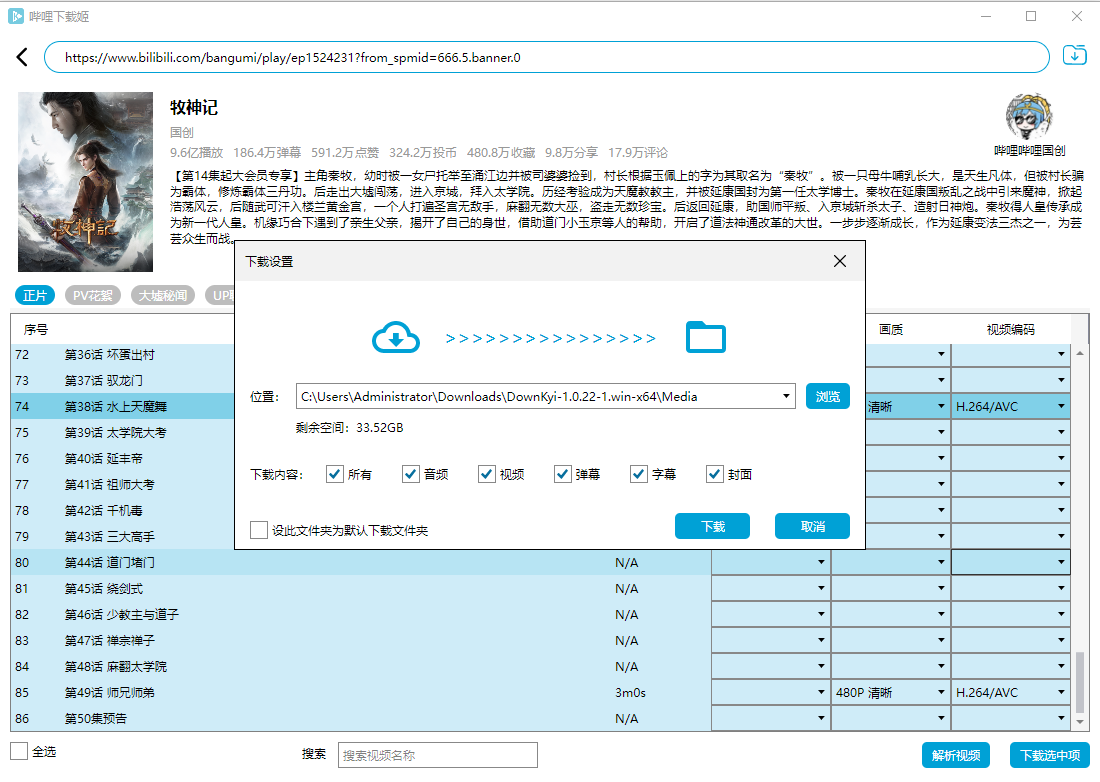Click the blue folder icon in dialog
Image resolution: width=1100 pixels, height=782 pixels.
tap(705, 338)
